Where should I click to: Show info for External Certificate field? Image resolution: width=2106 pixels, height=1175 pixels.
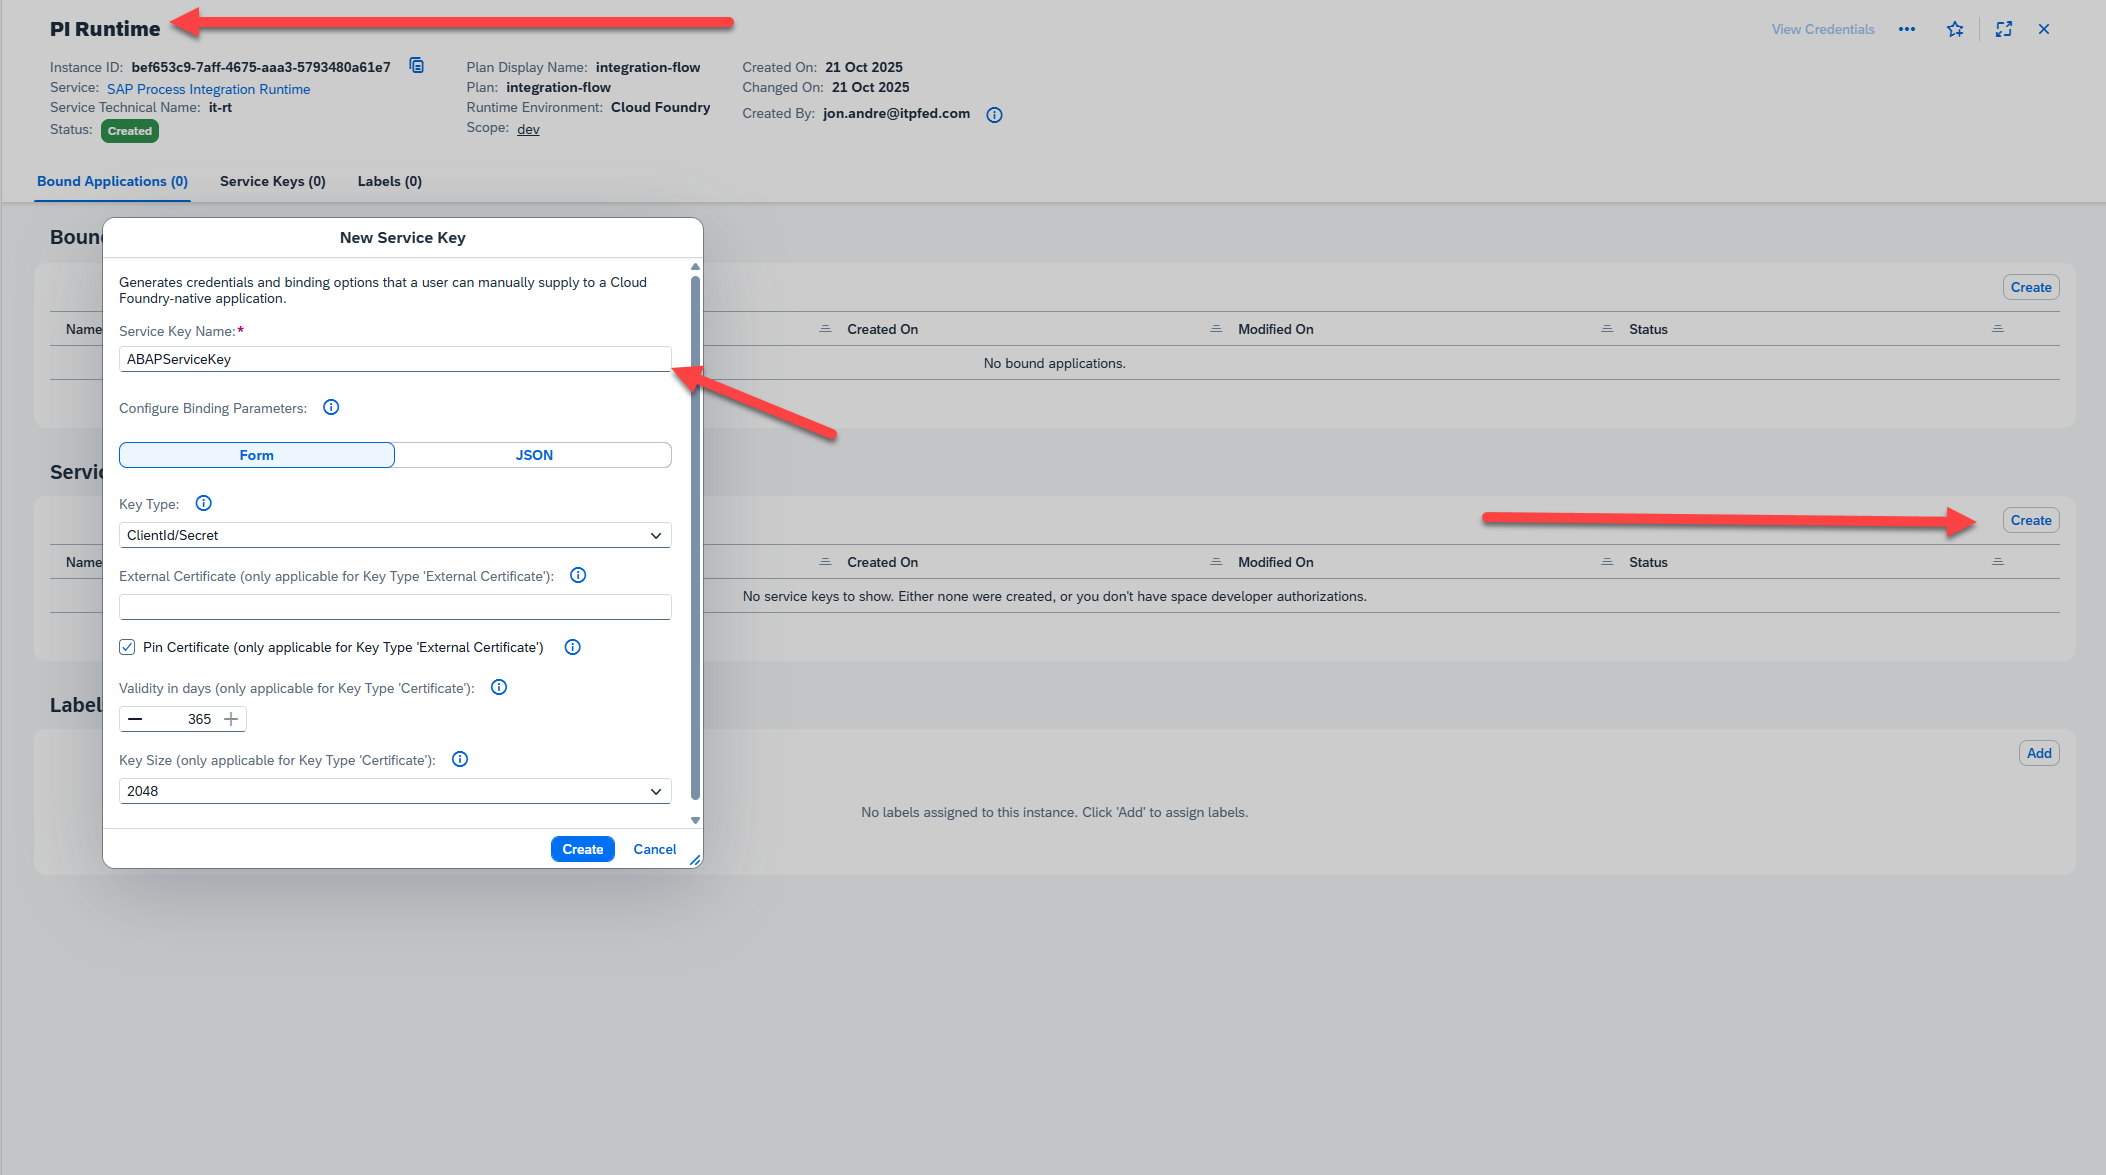point(578,575)
